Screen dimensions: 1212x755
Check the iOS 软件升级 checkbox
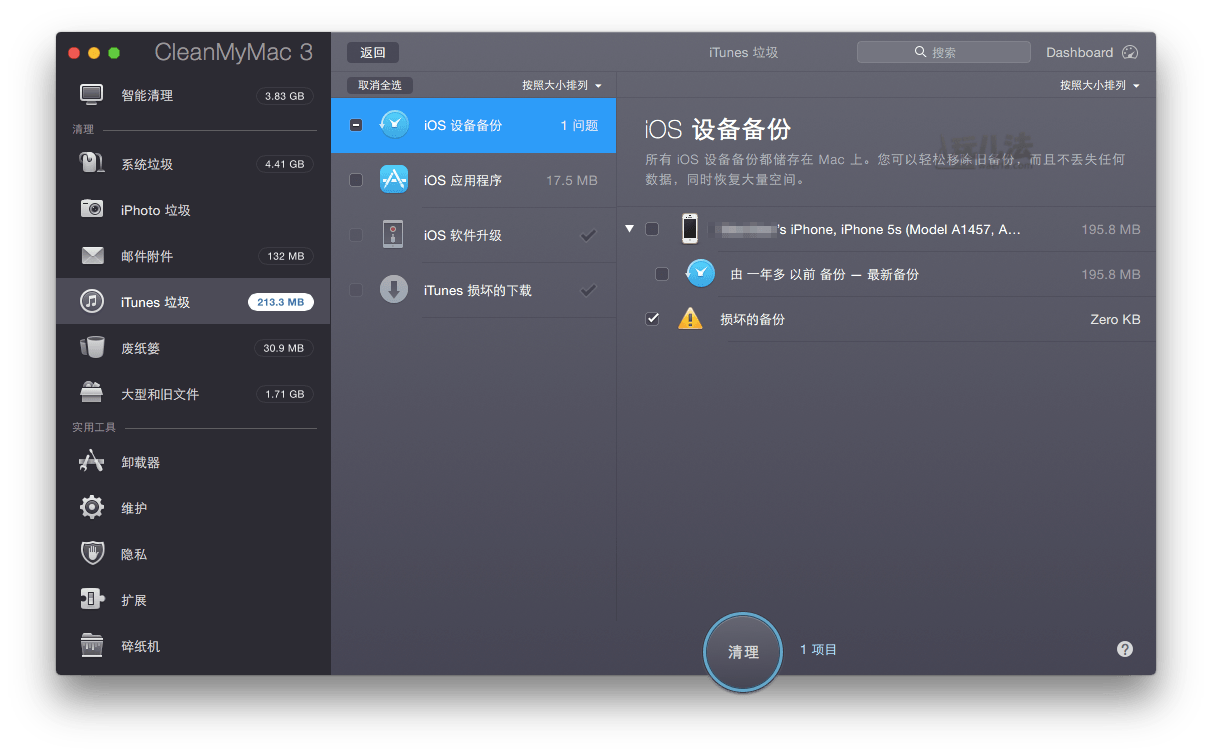356,235
